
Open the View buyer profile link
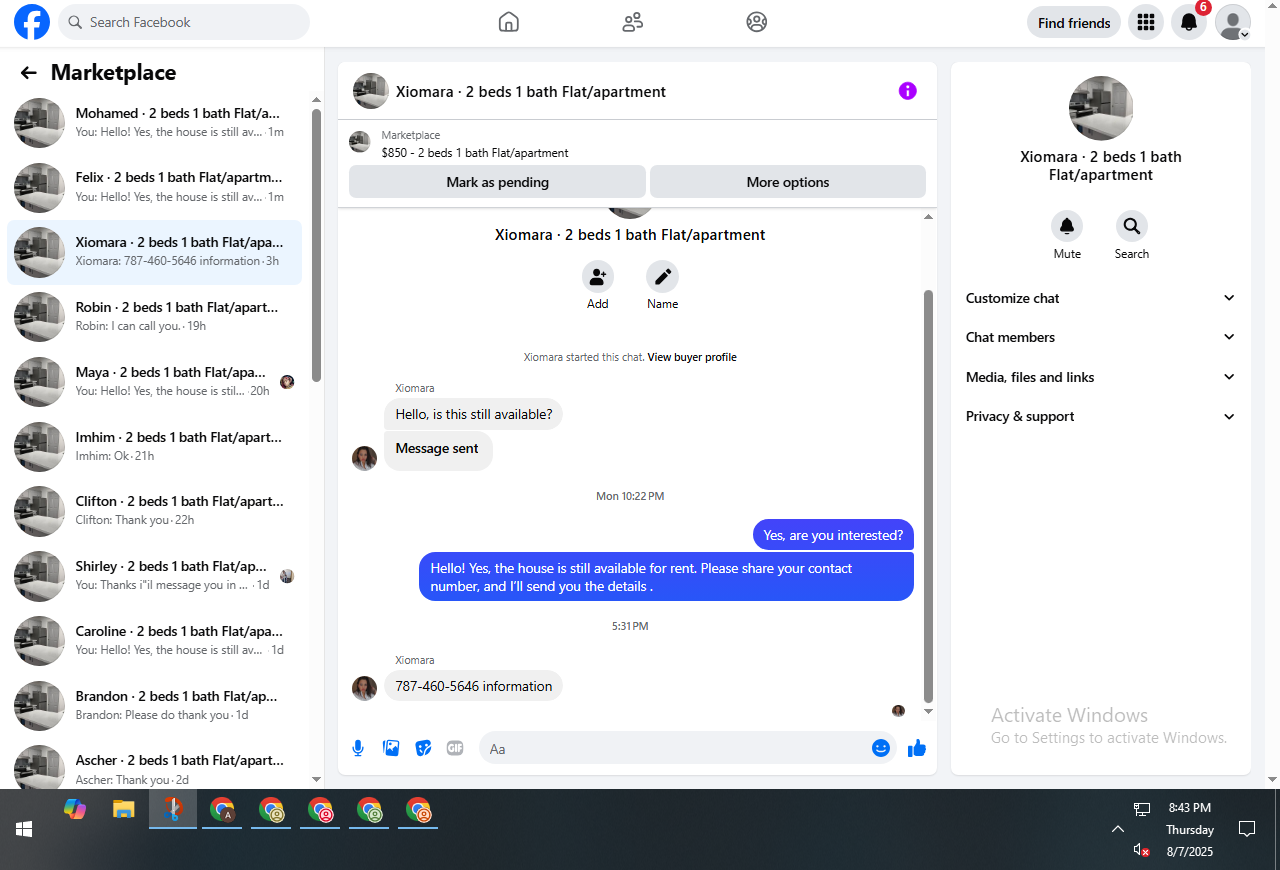[692, 357]
